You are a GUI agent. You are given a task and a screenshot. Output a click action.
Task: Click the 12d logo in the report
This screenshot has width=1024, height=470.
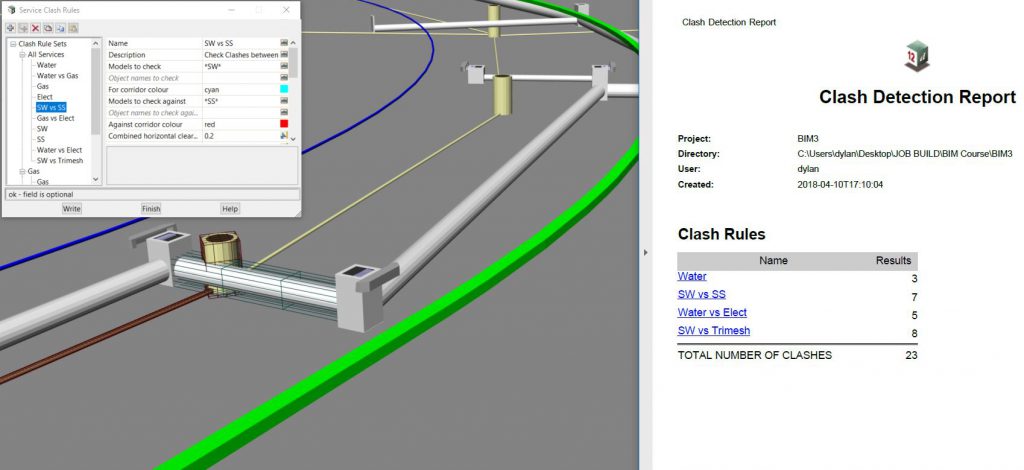pyautogui.click(x=916, y=56)
